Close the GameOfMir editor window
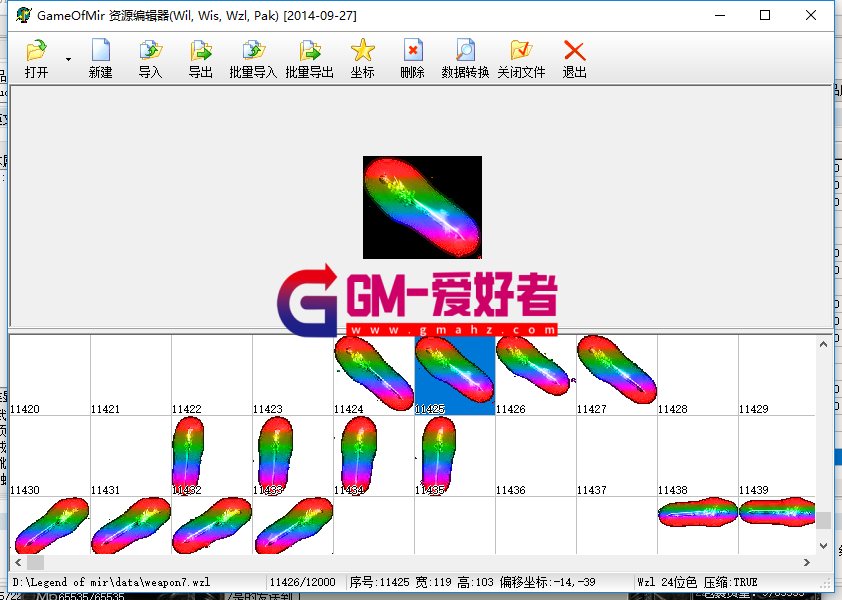842x600 pixels. pos(811,15)
